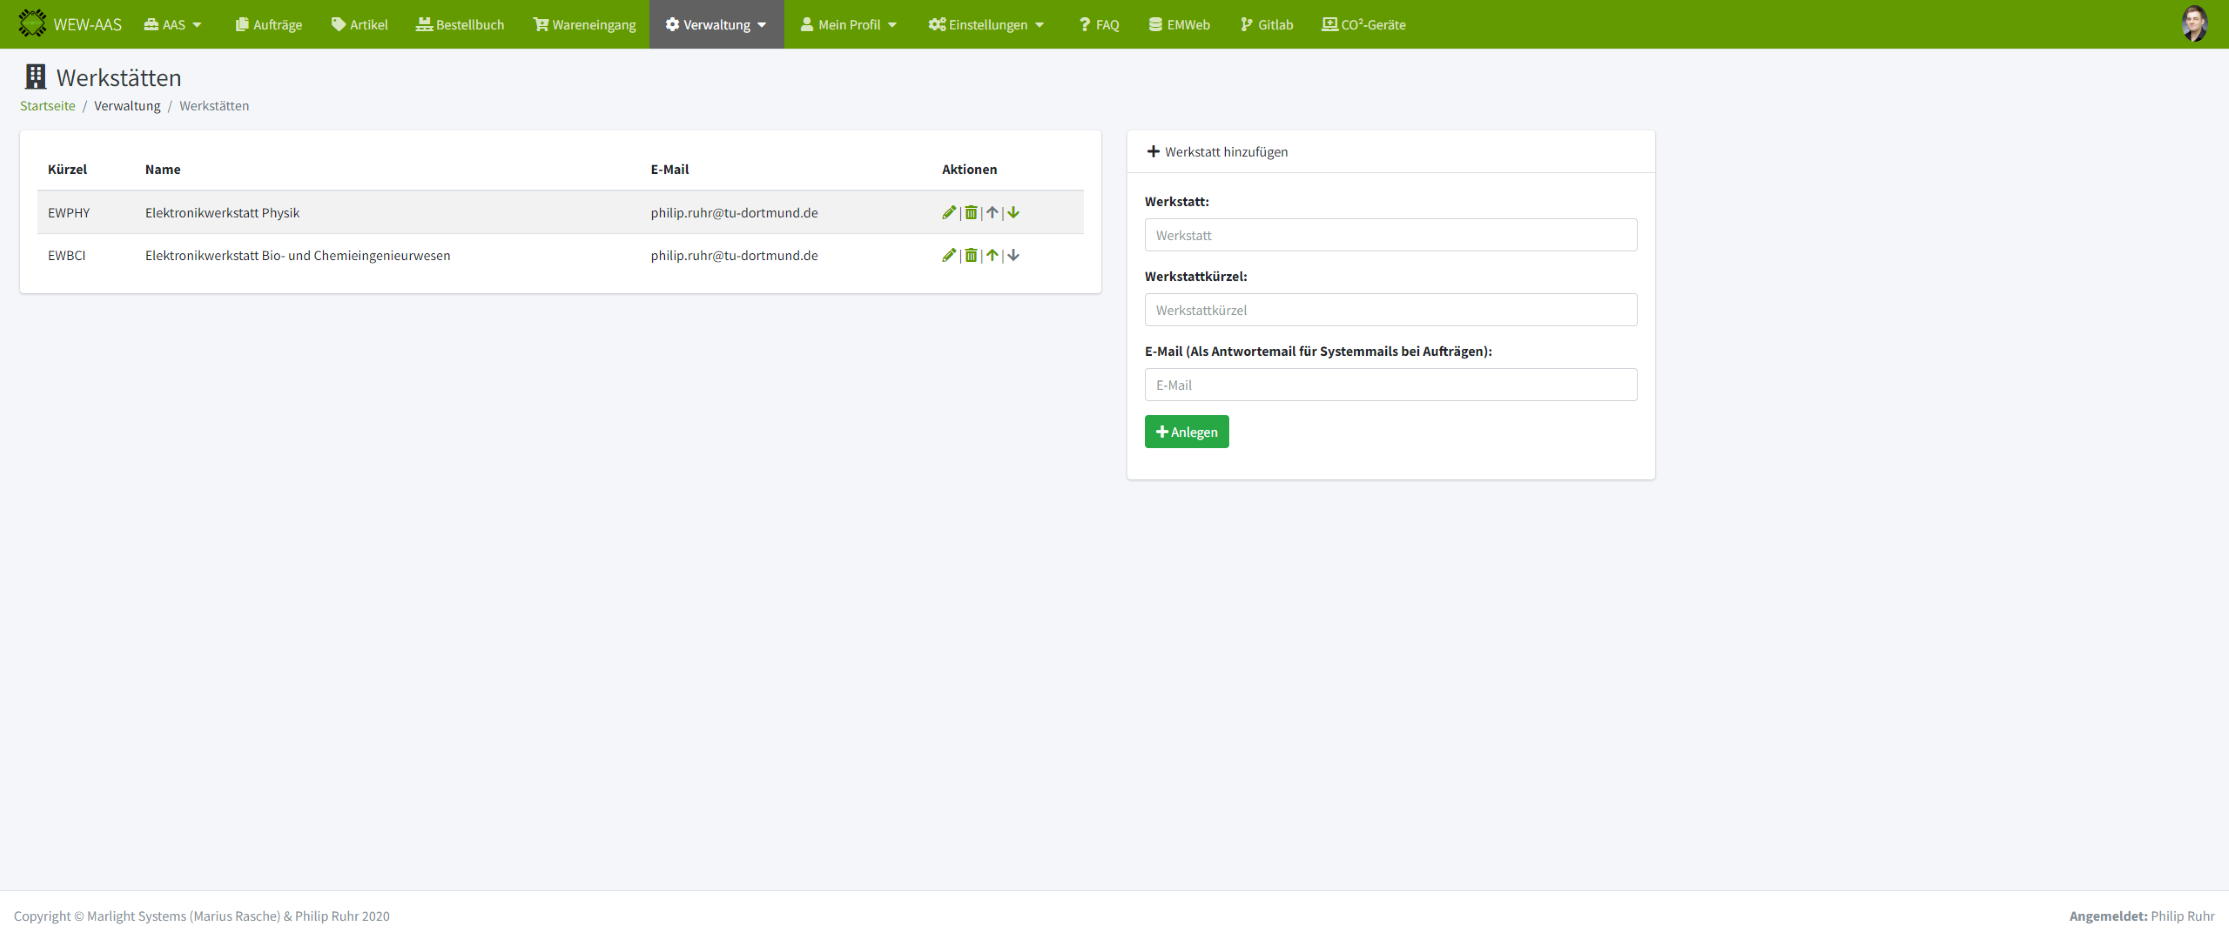Expand the Mein Profil dropdown
Image resolution: width=2229 pixels, height=940 pixels.
(848, 24)
